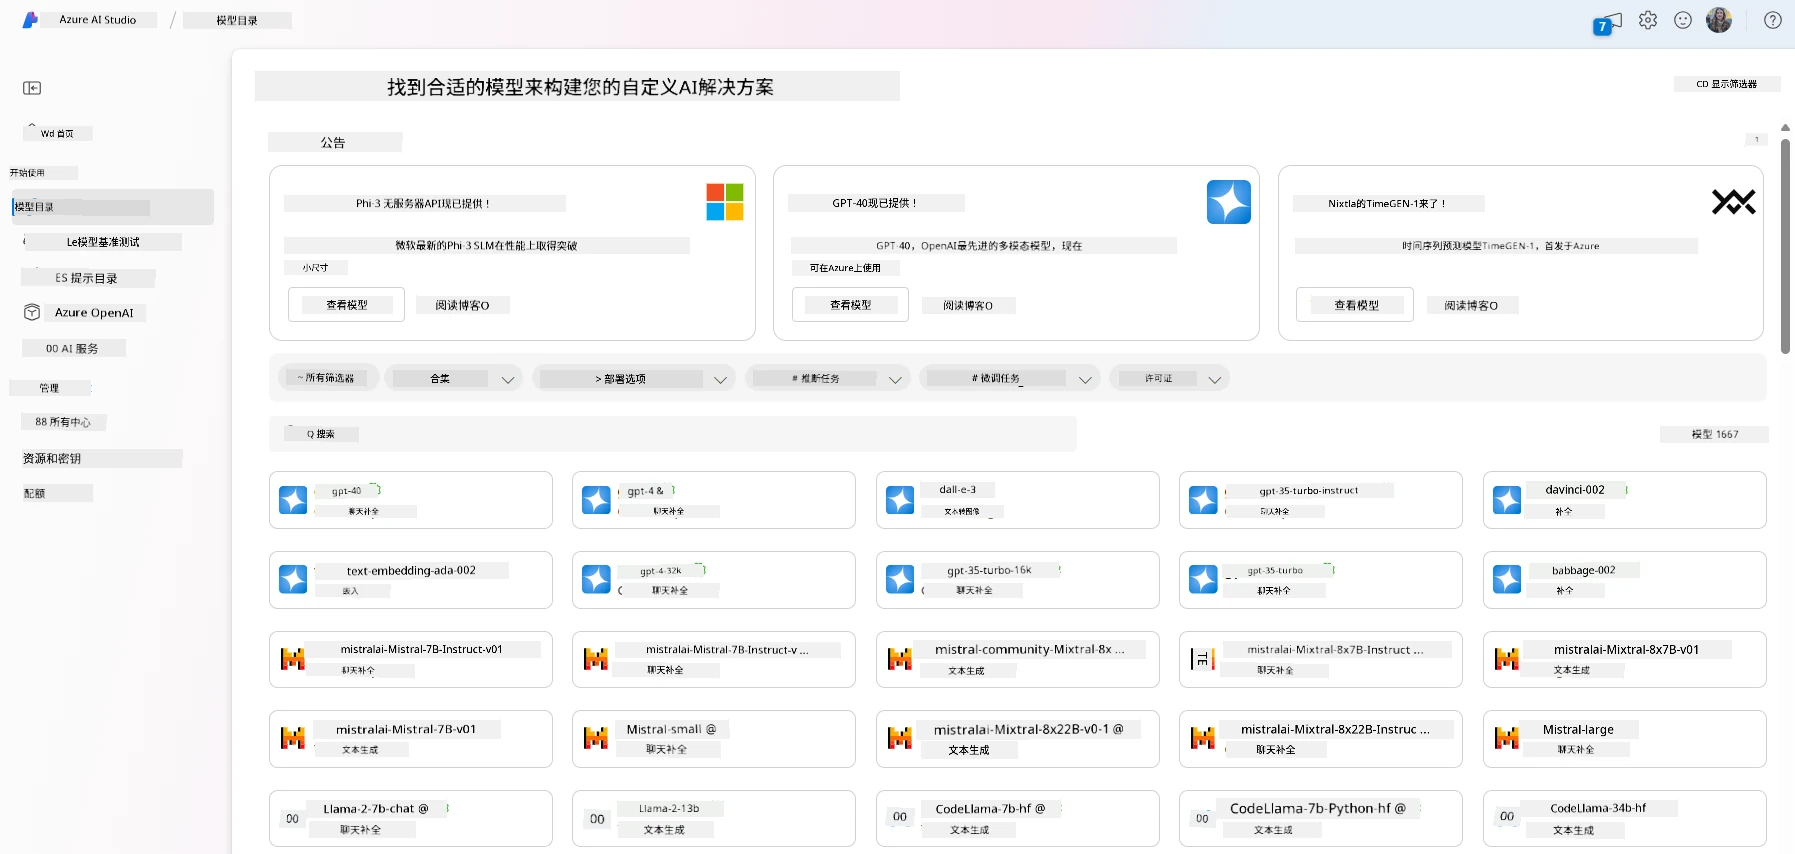The height and width of the screenshot is (854, 1795).
Task: Open the settings gear in top bar
Action: tap(1648, 20)
